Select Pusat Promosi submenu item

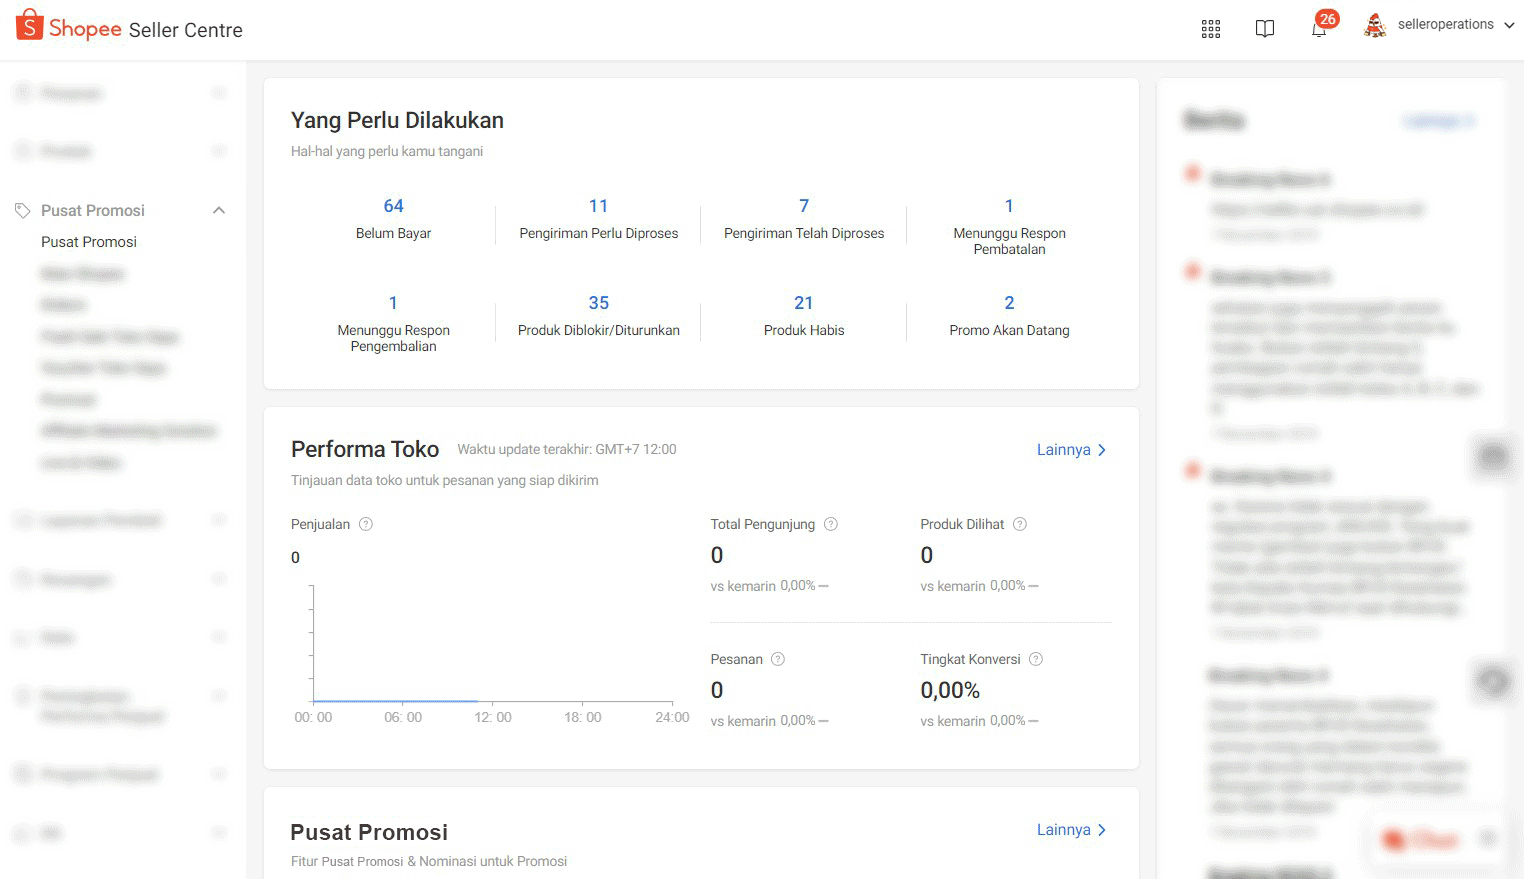89,242
